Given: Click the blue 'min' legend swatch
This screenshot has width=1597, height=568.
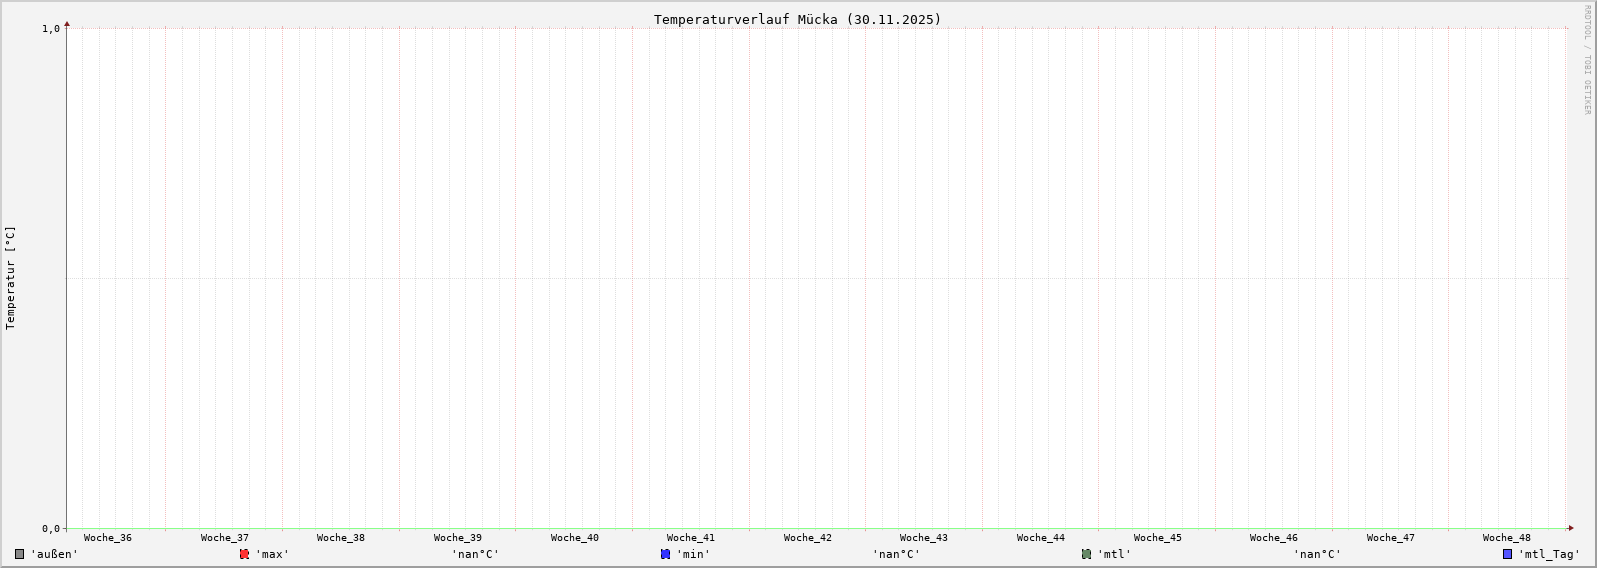Looking at the screenshot, I should click(x=665, y=554).
